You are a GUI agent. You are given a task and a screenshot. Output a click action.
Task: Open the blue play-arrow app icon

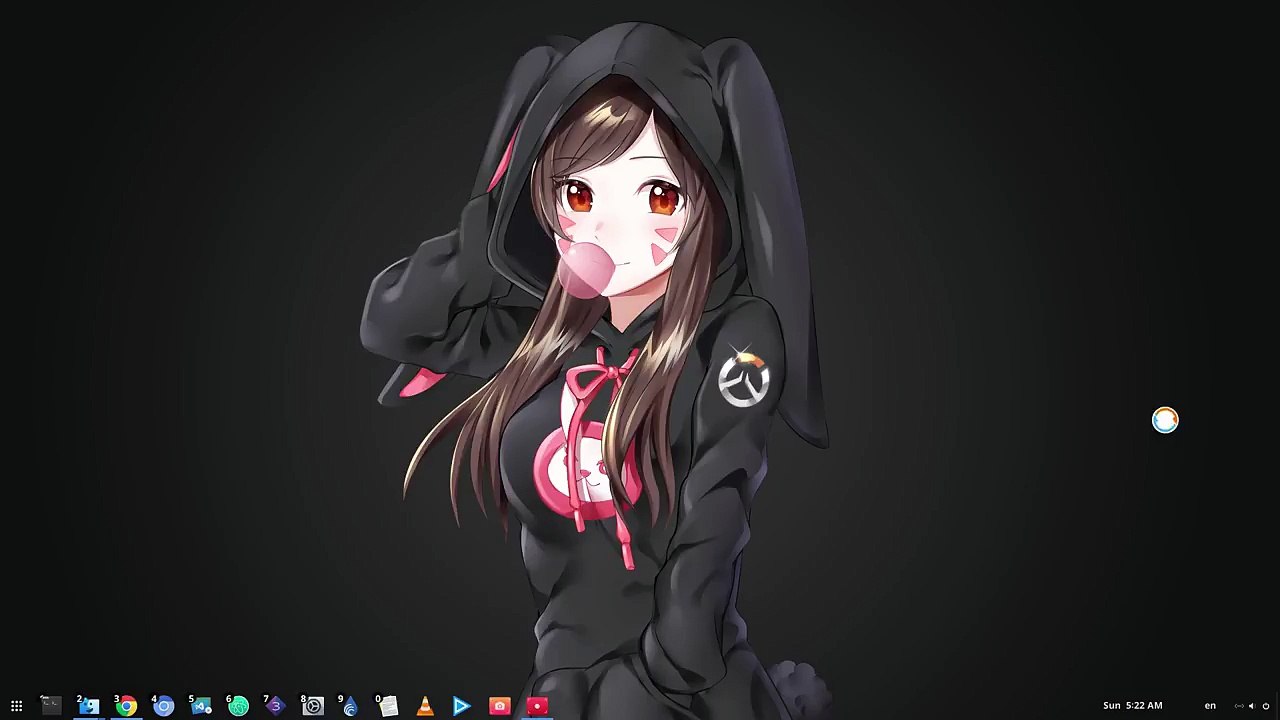[x=462, y=706]
